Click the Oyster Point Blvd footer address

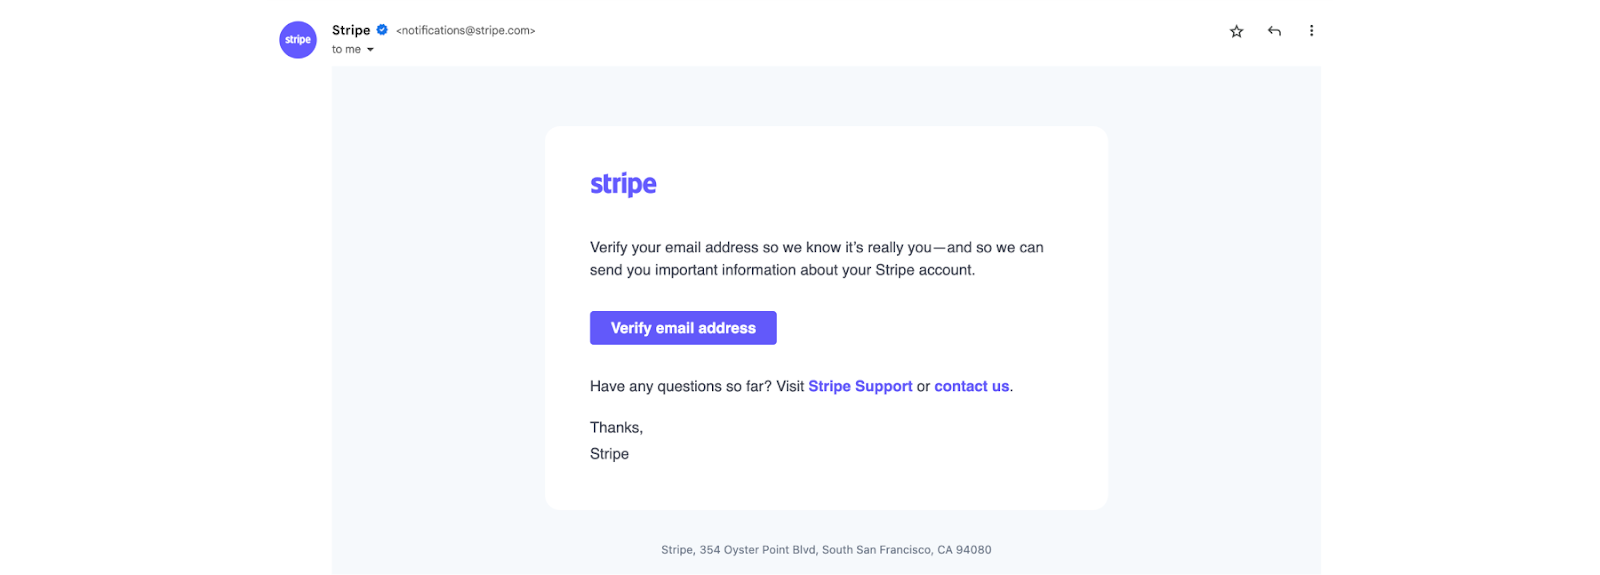(x=826, y=550)
